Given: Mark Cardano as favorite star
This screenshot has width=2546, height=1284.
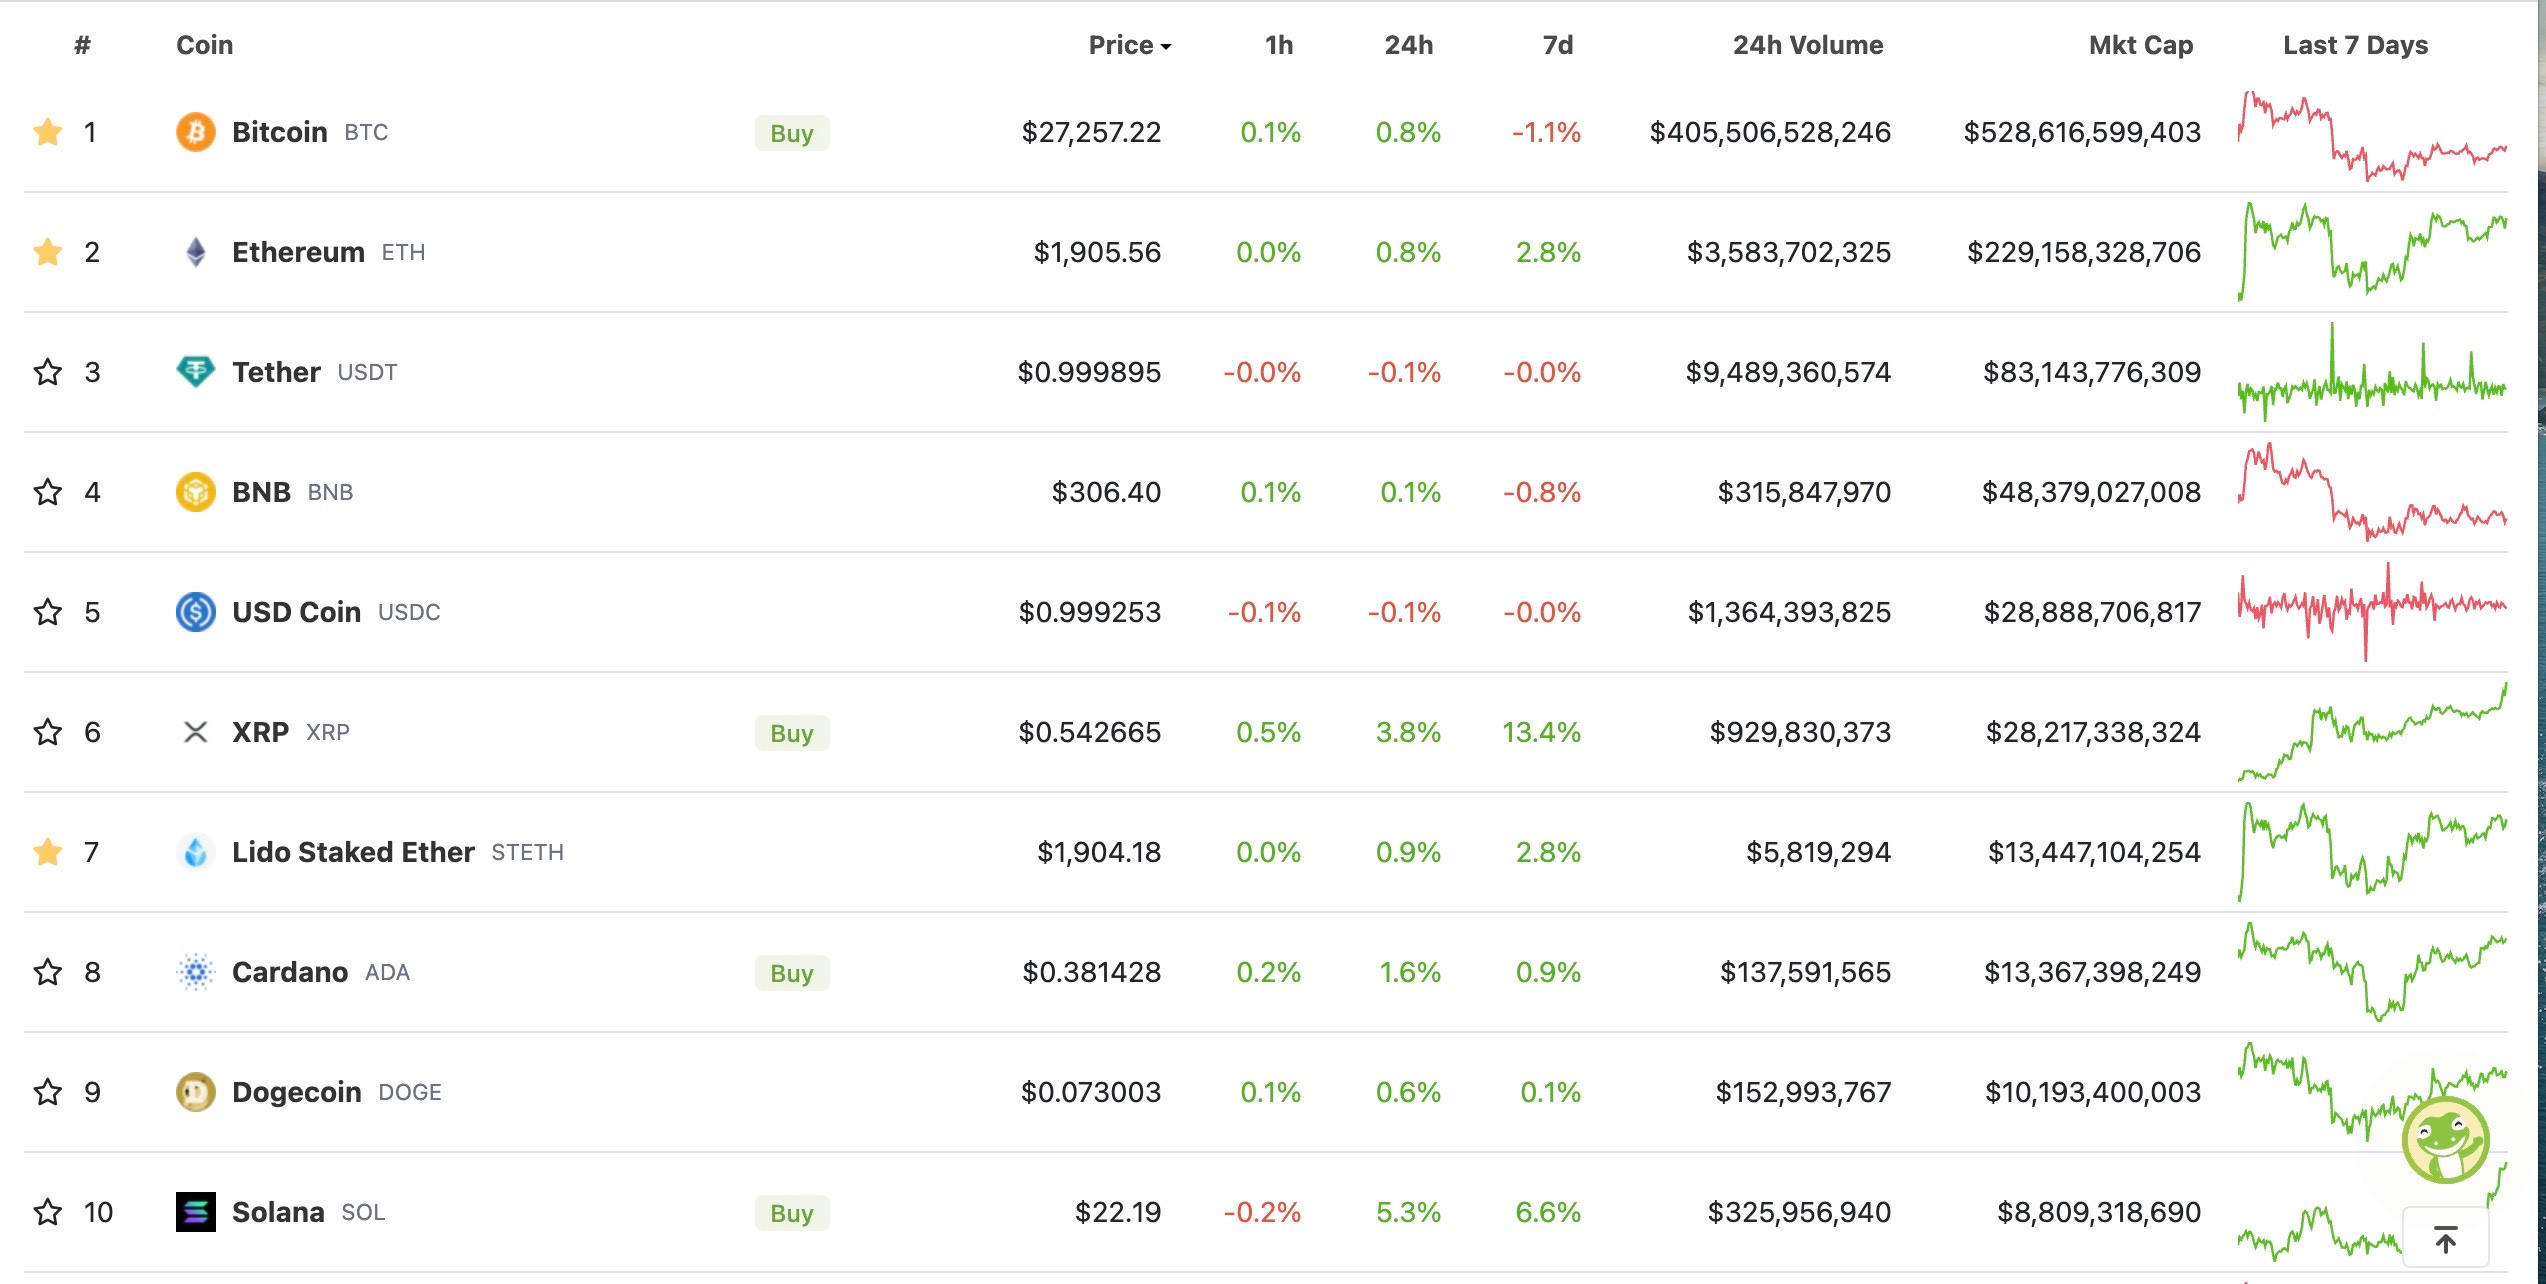Looking at the screenshot, I should tap(47, 972).
